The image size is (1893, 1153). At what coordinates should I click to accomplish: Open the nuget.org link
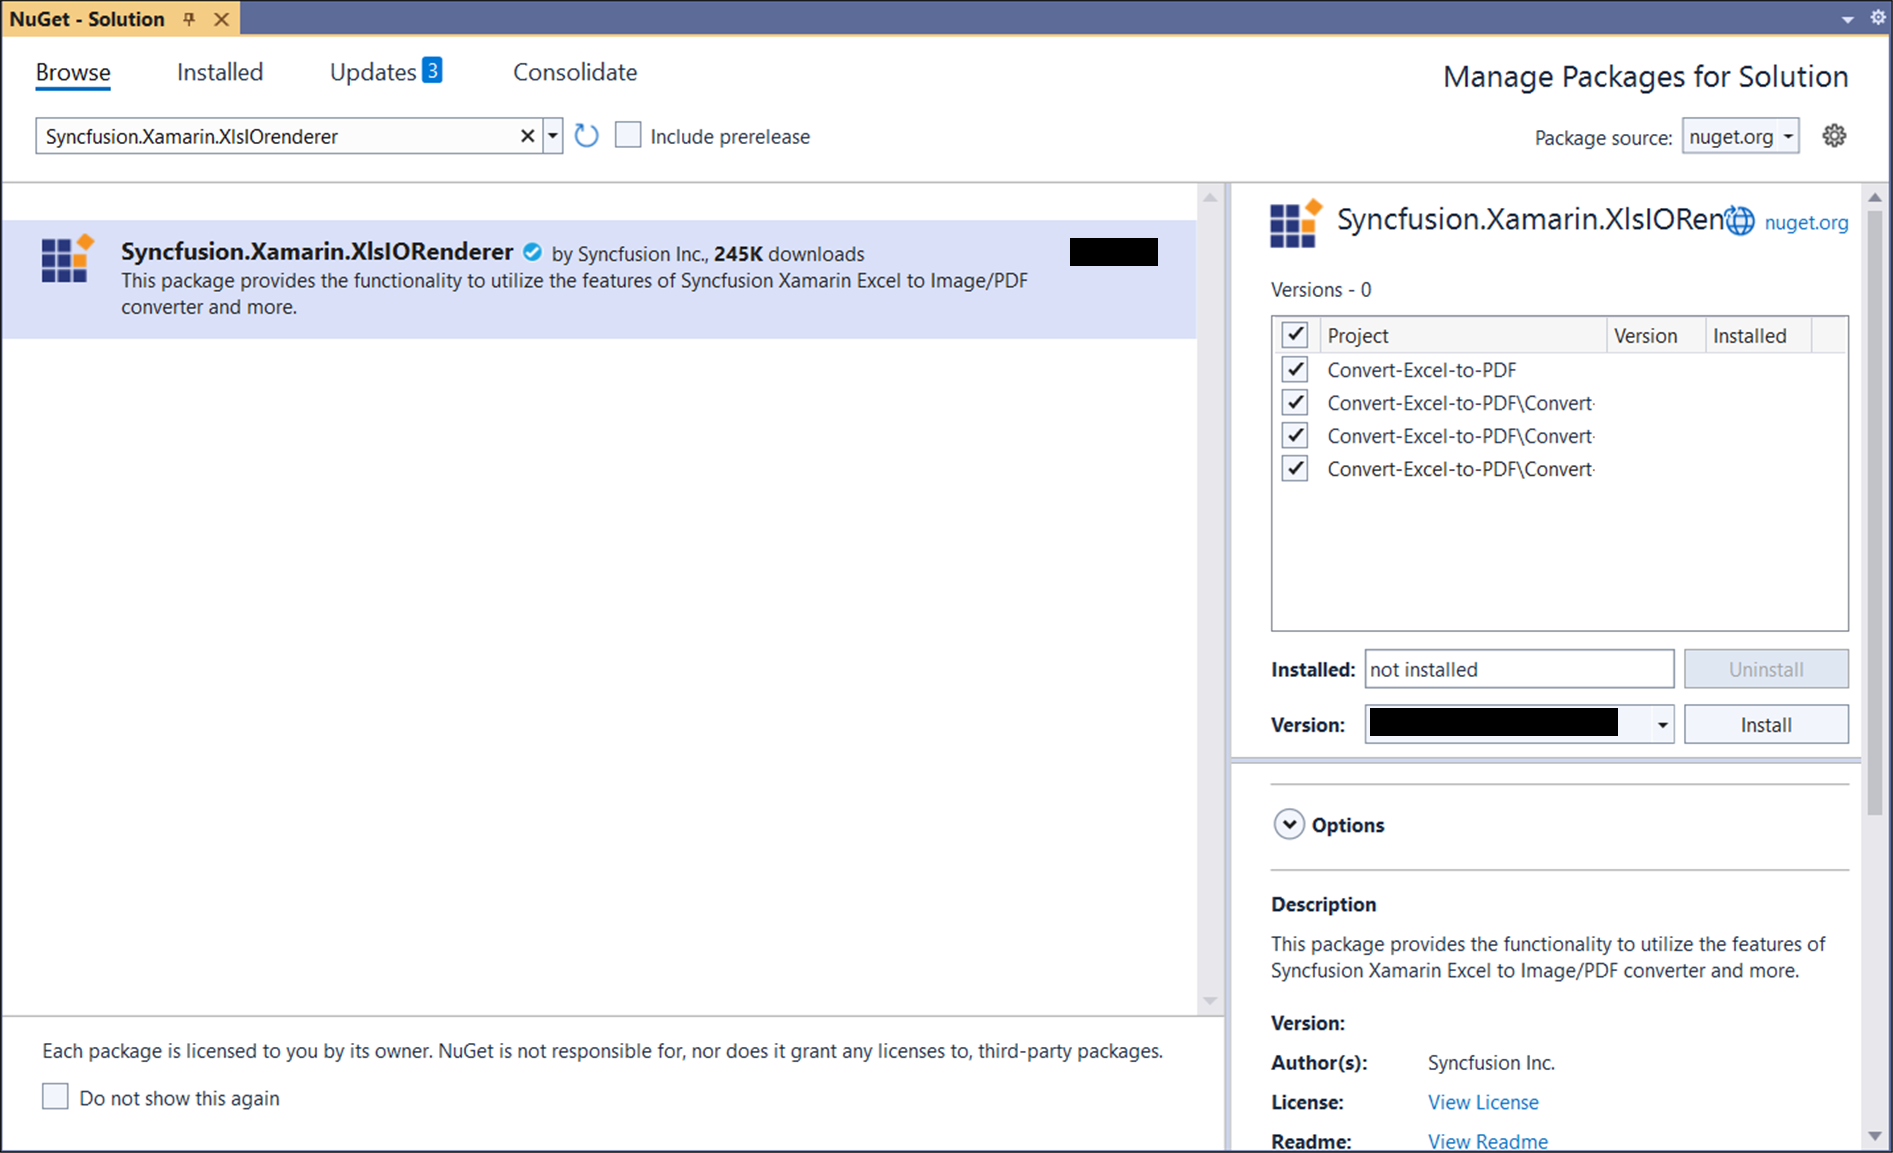tap(1806, 222)
